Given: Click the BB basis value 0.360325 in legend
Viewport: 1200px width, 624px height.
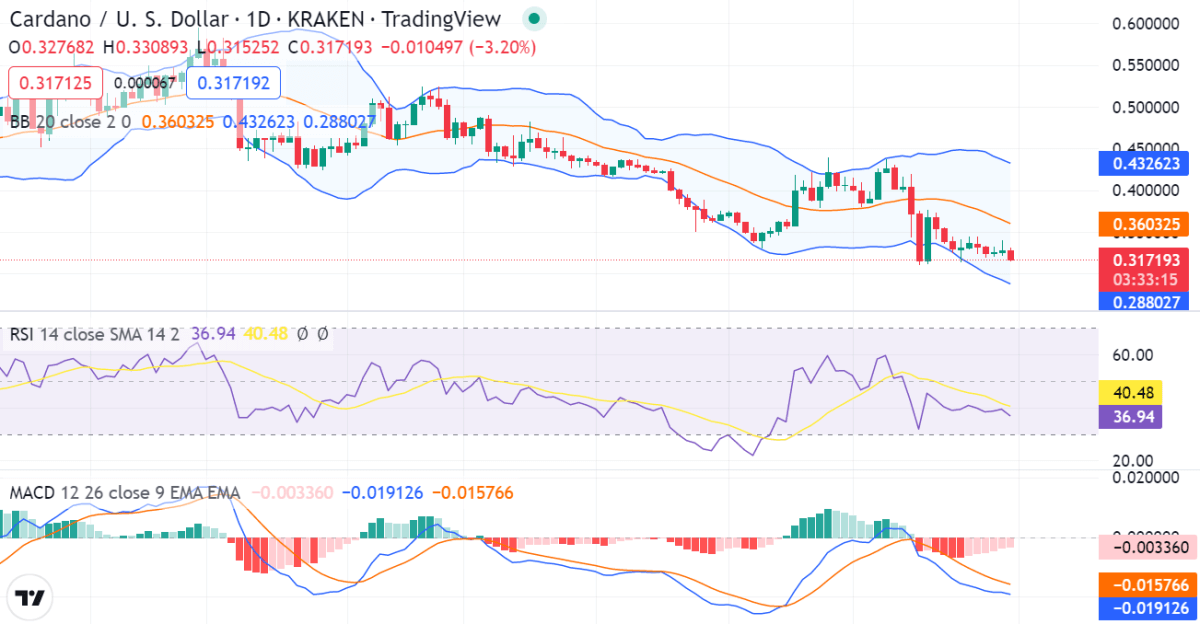Looking at the screenshot, I should pos(178,121).
